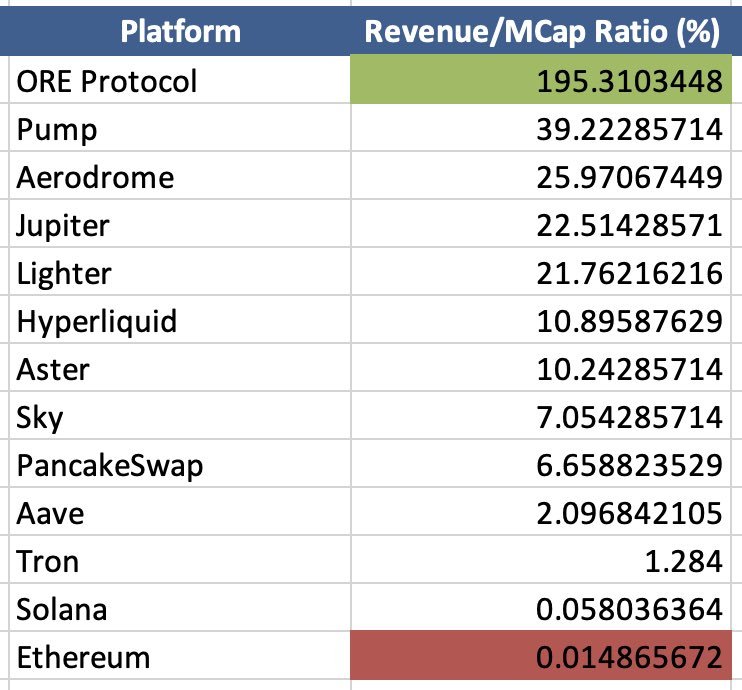Click the Solana cell
This screenshot has height=690, width=742.
pos(180,608)
